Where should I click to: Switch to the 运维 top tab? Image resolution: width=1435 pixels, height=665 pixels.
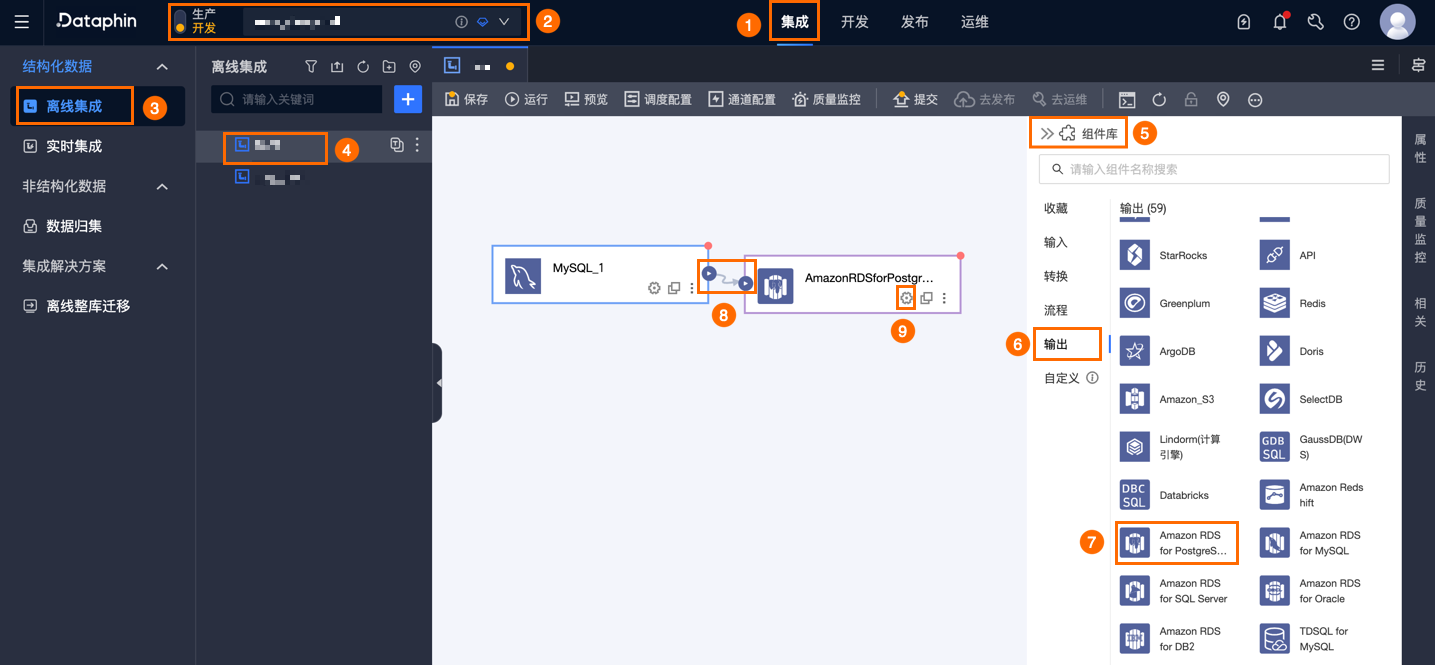click(975, 21)
